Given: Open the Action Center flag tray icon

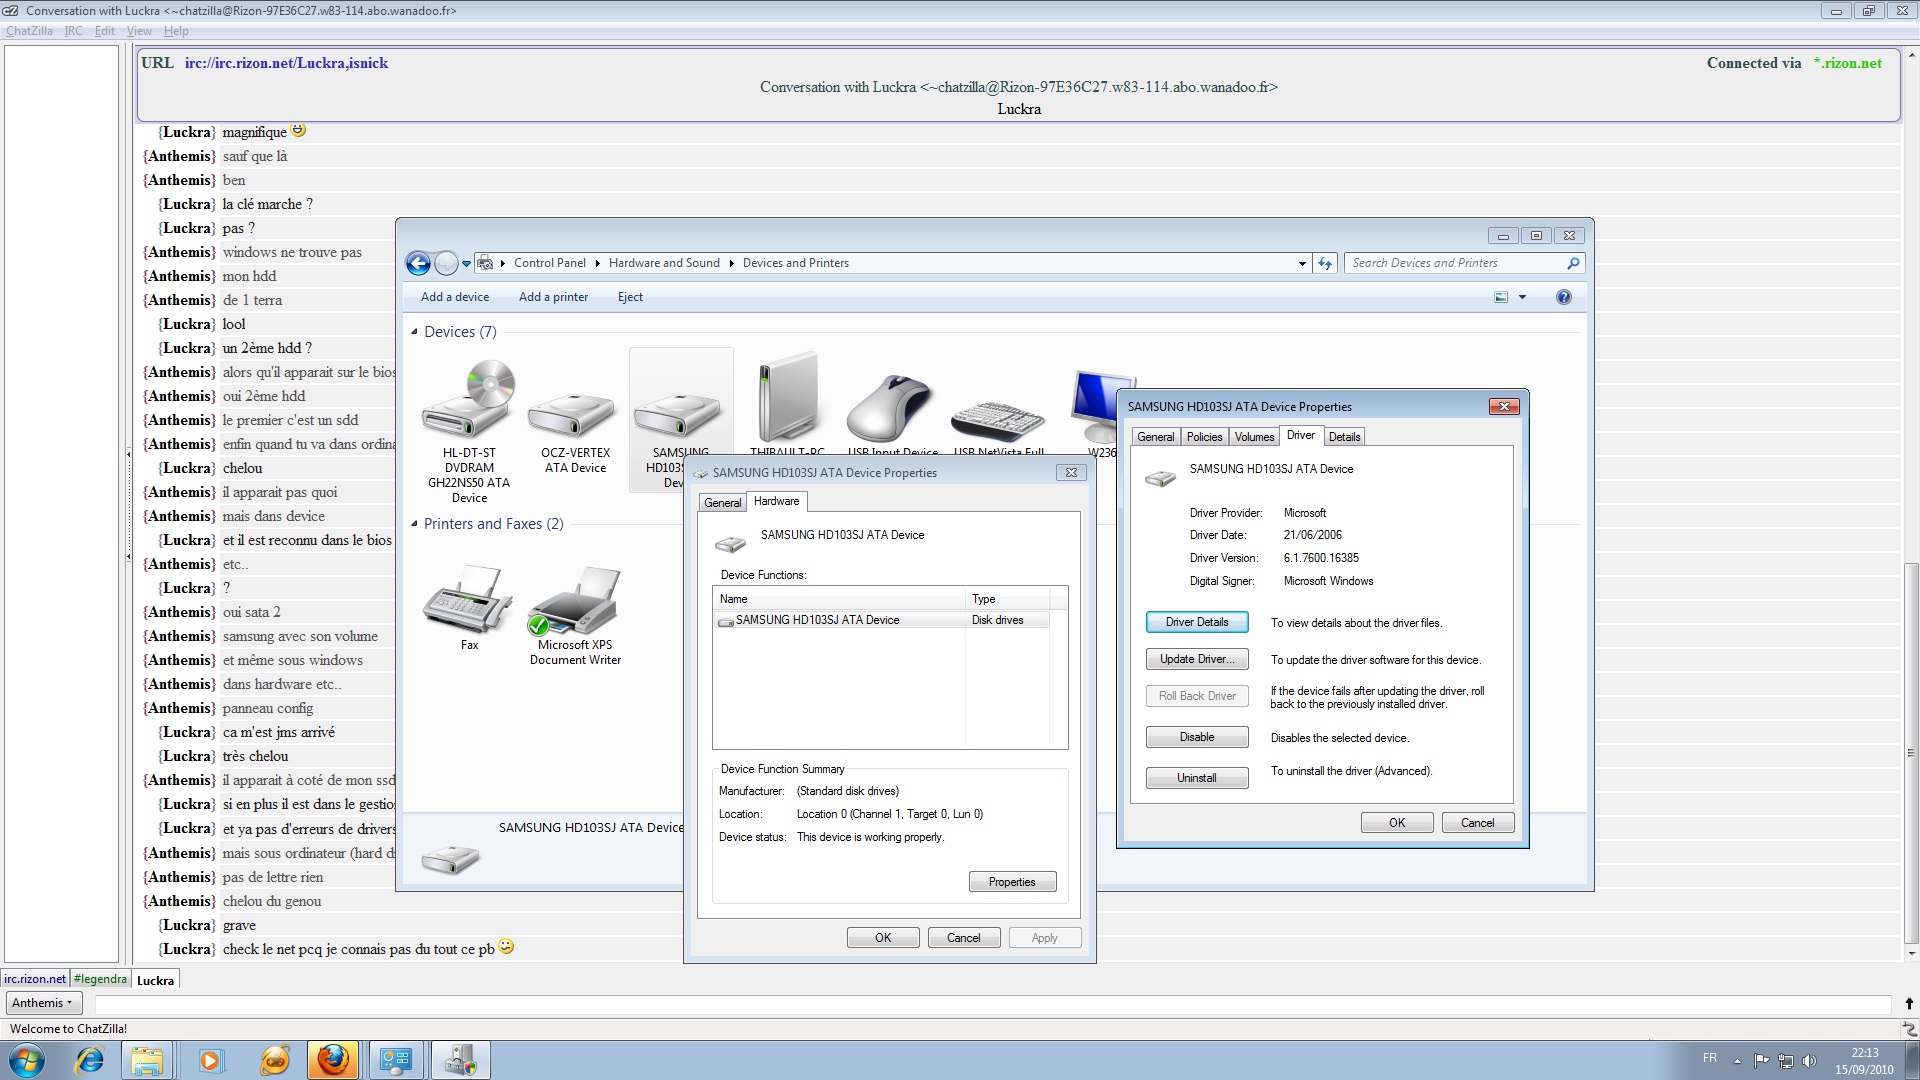Looking at the screenshot, I should tap(1761, 1061).
